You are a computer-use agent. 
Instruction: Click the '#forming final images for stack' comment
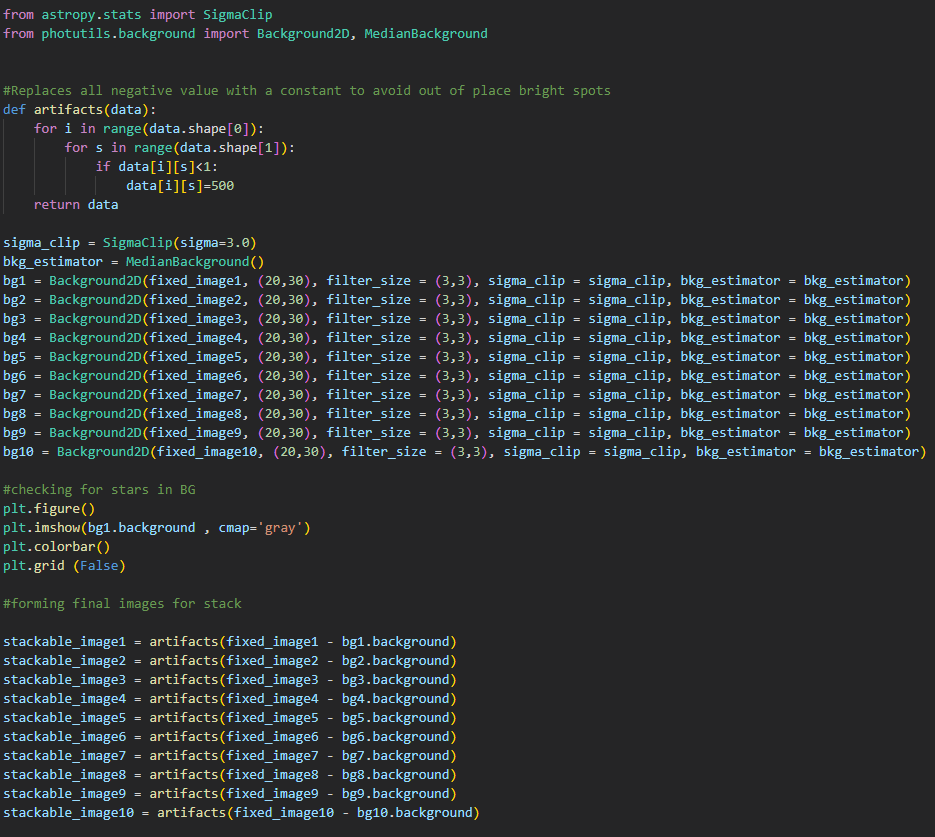pos(122,603)
